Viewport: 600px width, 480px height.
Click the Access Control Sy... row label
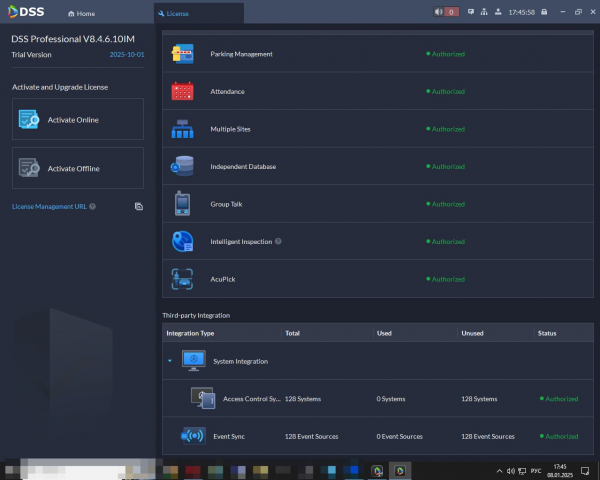tap(252, 399)
